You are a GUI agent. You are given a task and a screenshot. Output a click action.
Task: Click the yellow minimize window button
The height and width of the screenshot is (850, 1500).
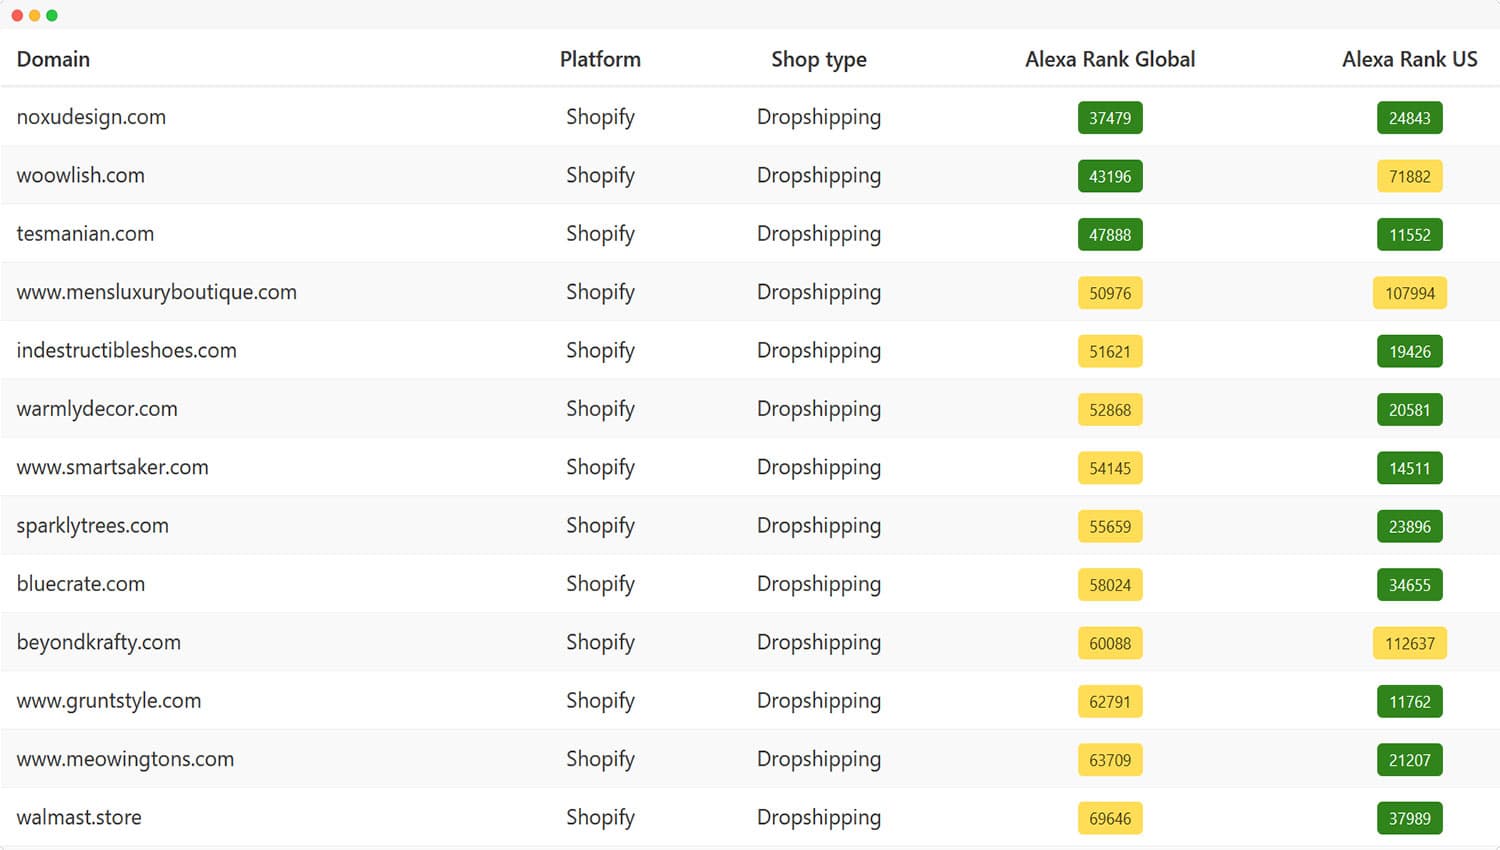[x=34, y=15]
